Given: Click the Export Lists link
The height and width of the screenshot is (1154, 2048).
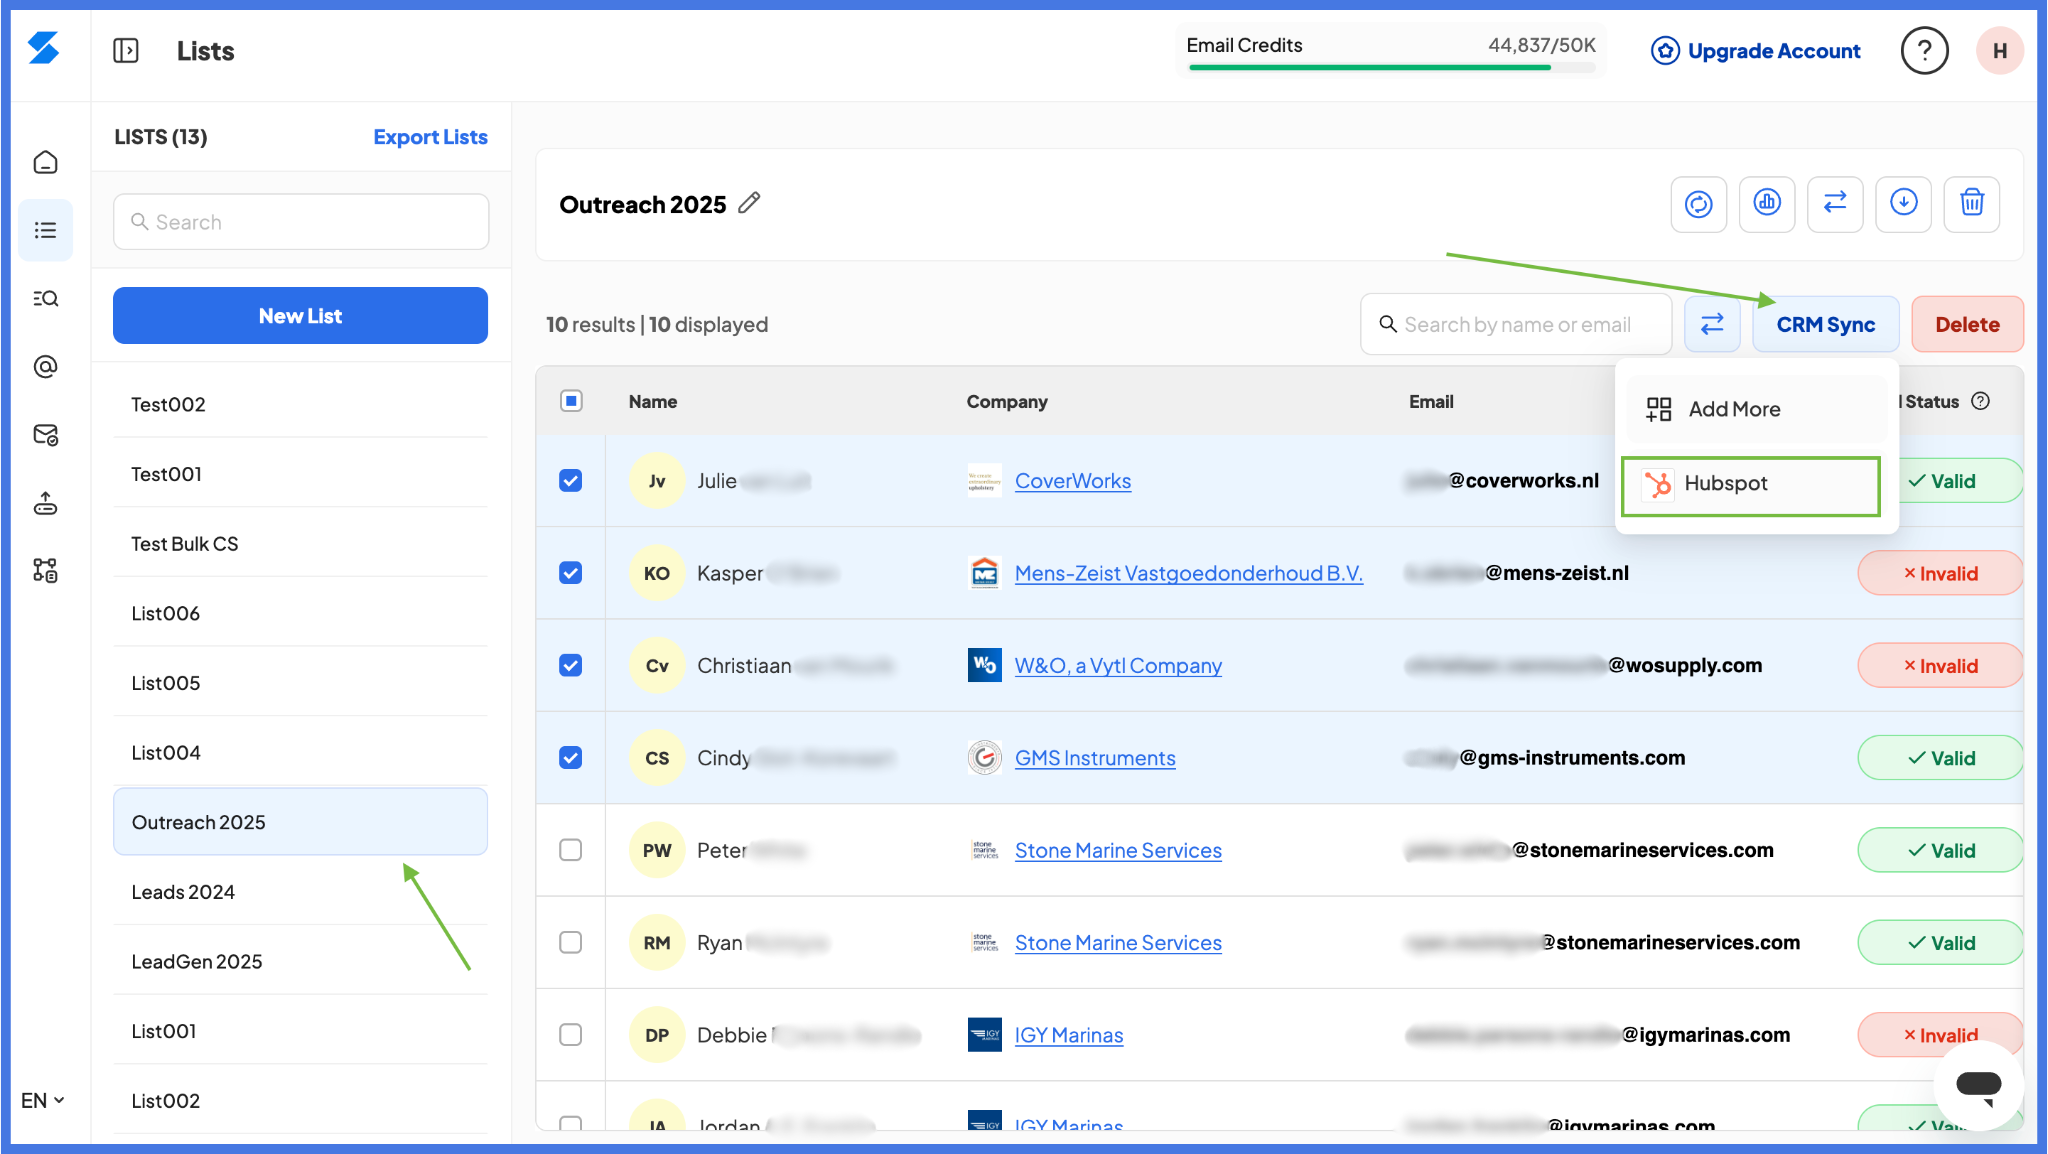Looking at the screenshot, I should (430, 137).
